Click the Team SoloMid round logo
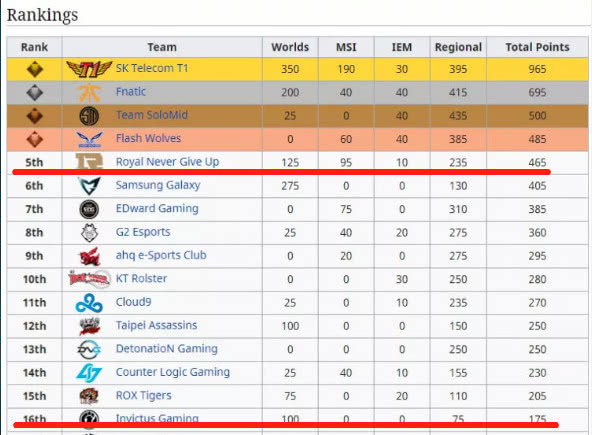 click(x=89, y=116)
